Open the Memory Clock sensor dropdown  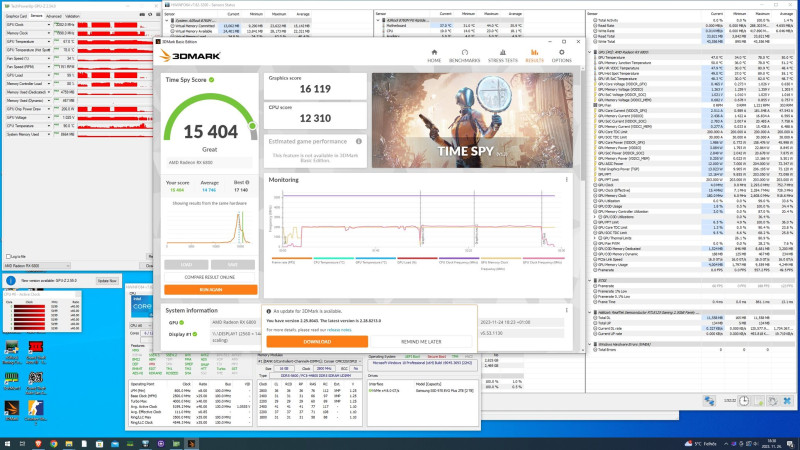49,33
